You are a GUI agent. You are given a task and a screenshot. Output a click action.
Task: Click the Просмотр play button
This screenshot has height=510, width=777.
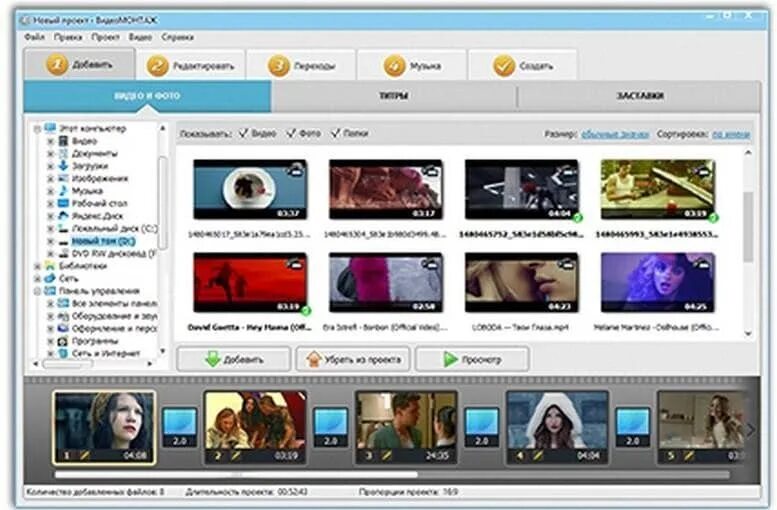coord(472,359)
